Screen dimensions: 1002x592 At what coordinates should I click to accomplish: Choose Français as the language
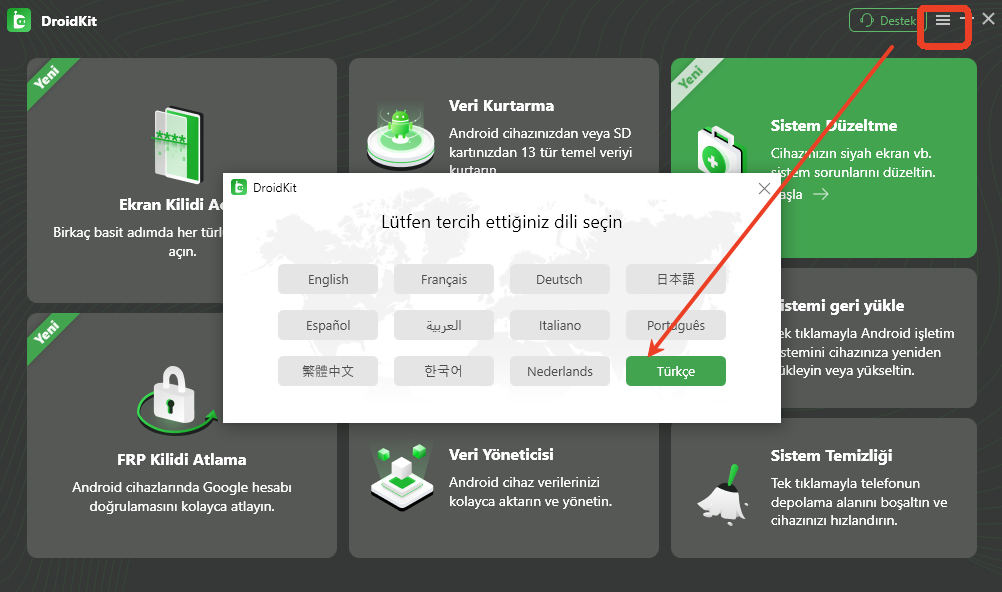pos(444,279)
